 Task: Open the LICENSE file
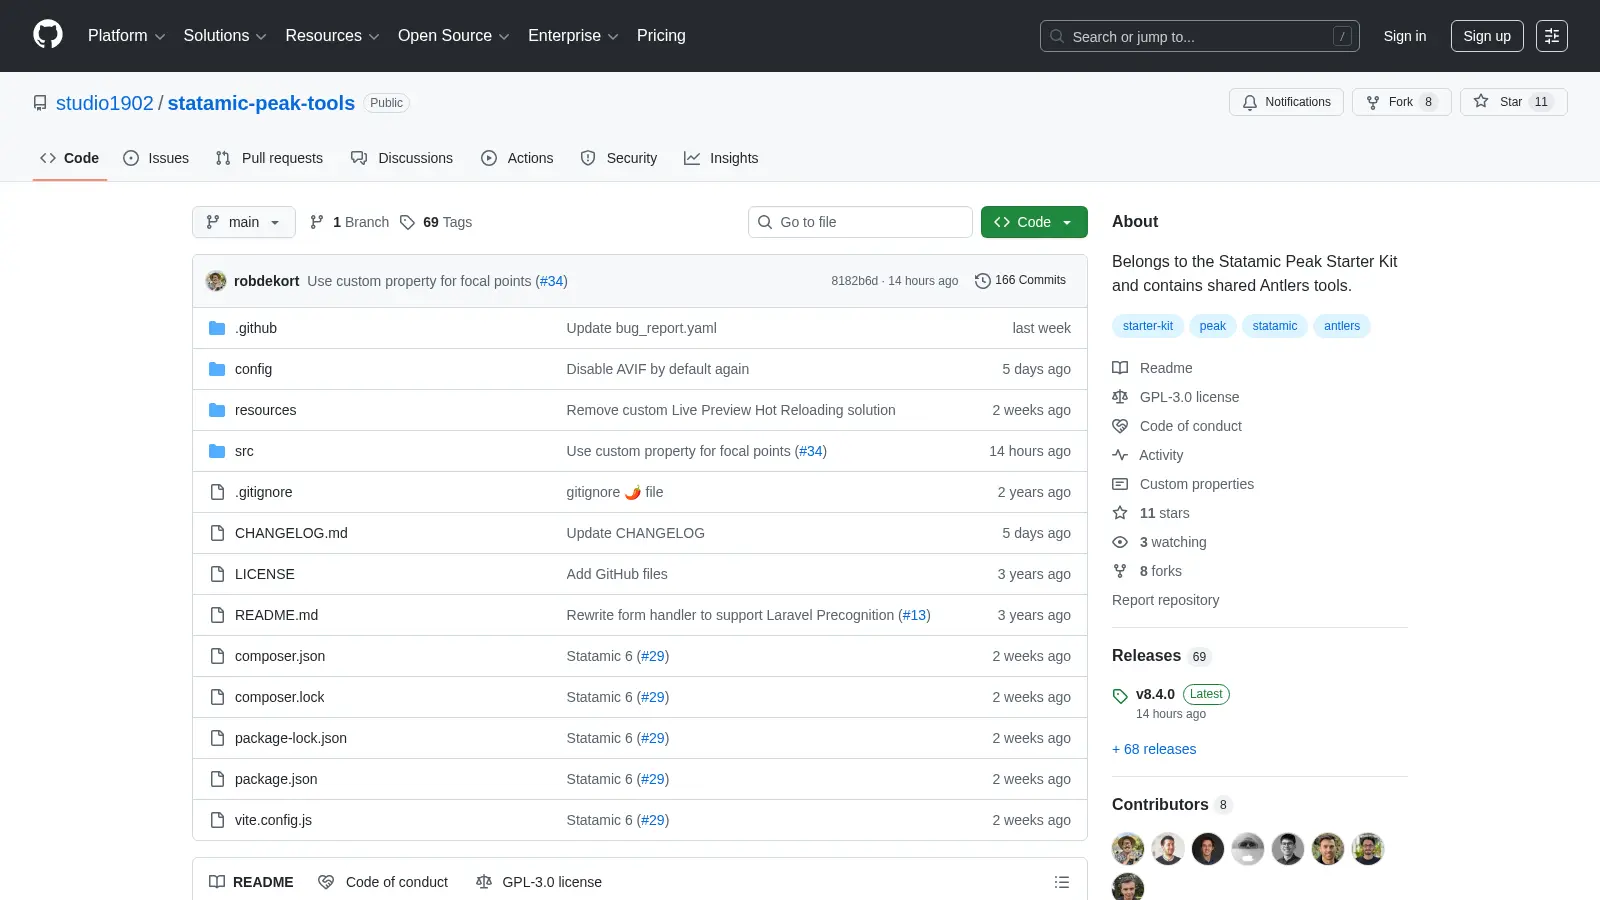point(265,574)
